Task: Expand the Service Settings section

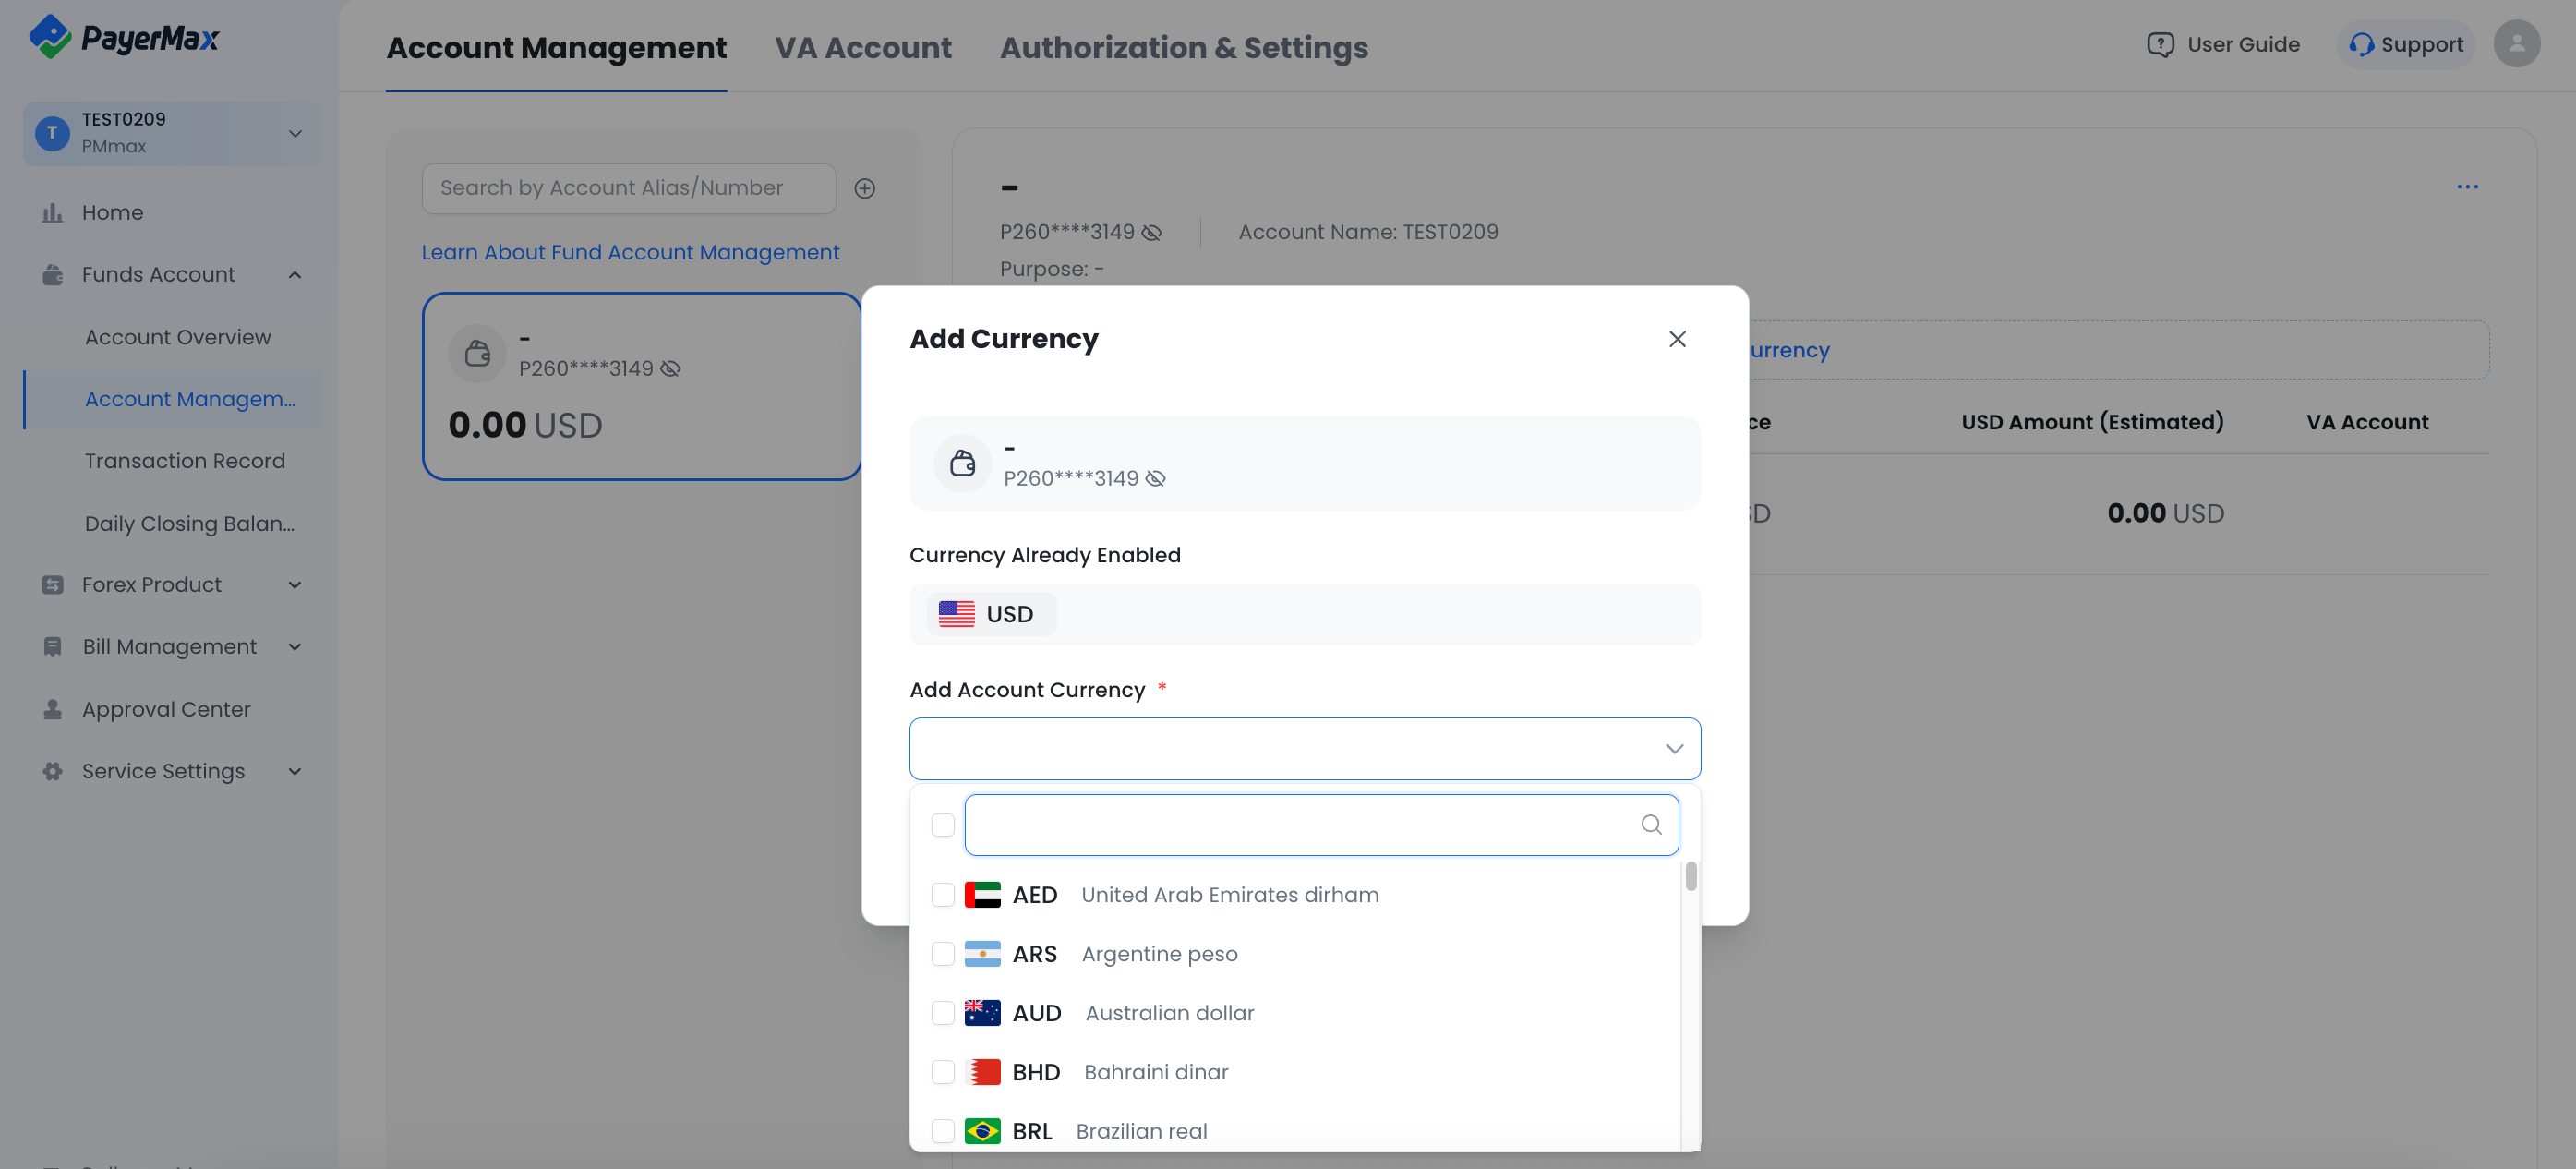Action: pyautogui.click(x=295, y=771)
